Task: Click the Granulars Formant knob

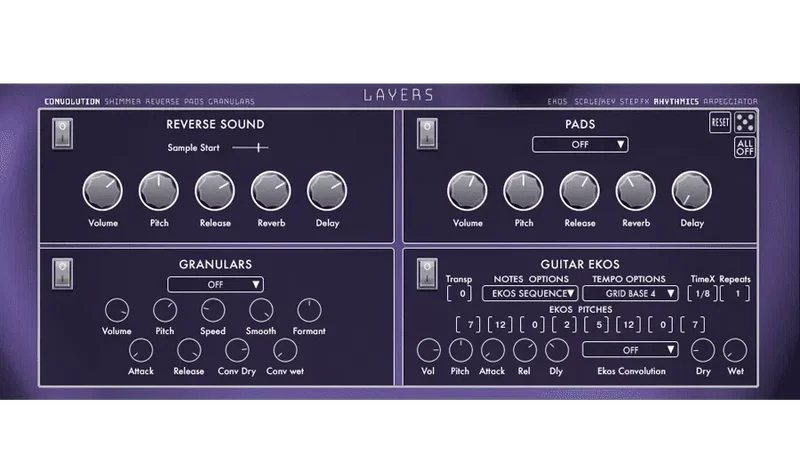Action: [309, 311]
